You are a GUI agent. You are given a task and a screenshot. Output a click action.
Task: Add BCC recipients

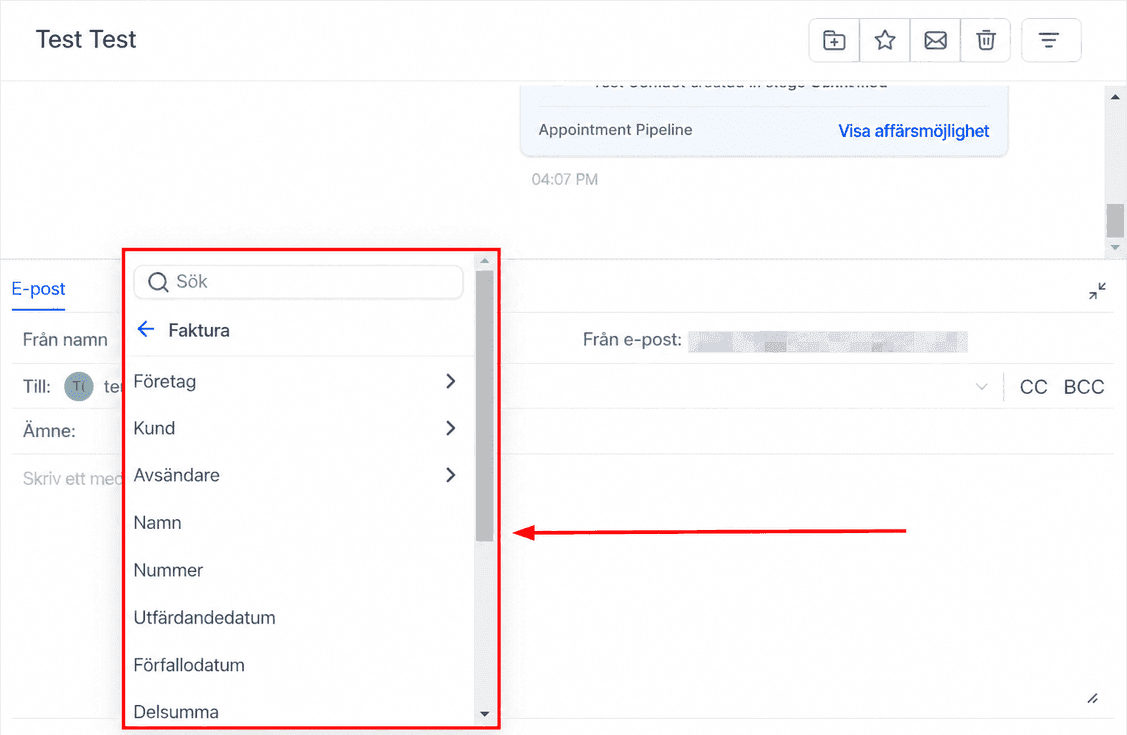tap(1083, 387)
